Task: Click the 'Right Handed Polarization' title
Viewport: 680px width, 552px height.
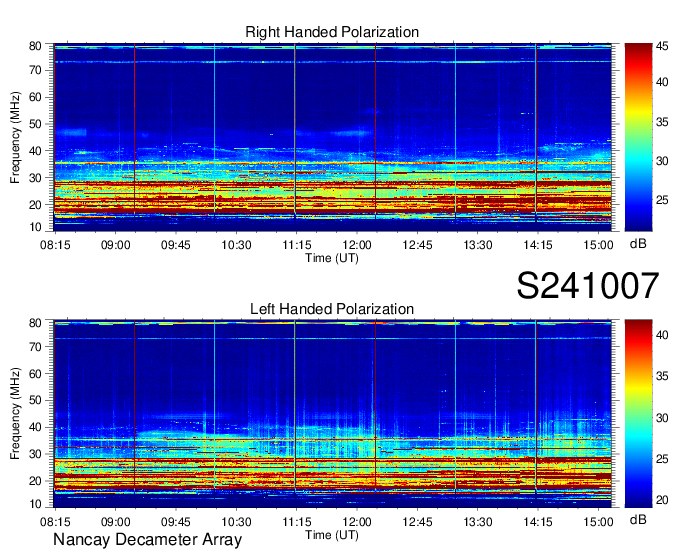Action: point(332,32)
